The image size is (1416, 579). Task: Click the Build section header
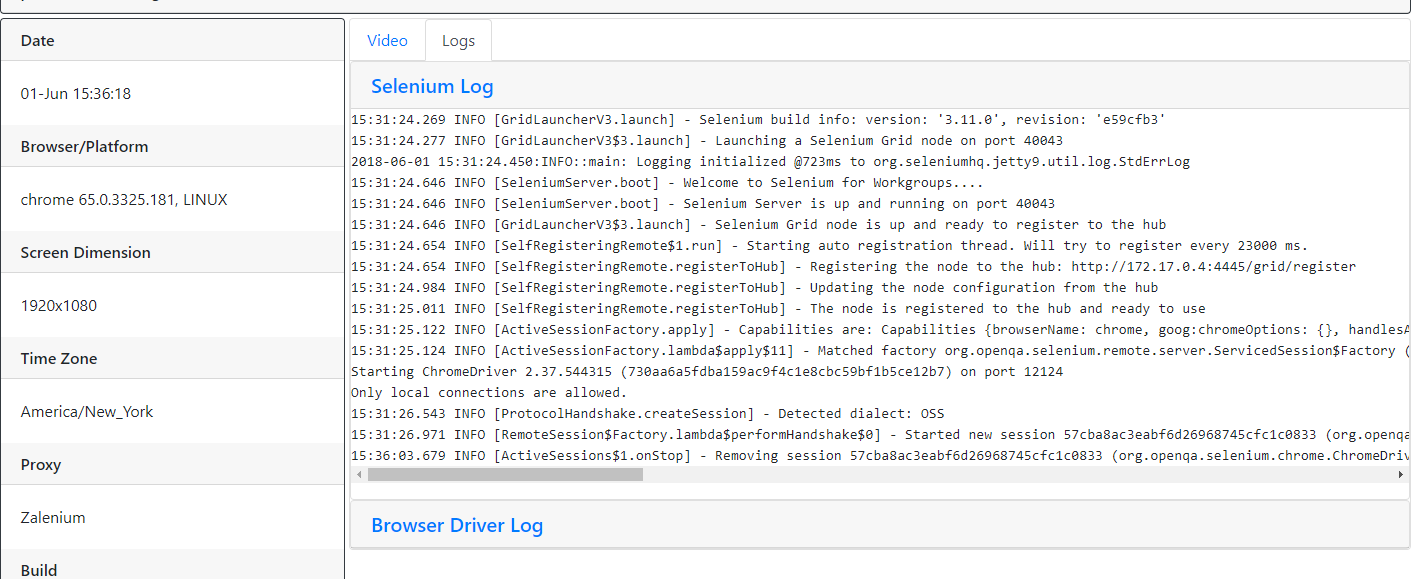coord(38,570)
